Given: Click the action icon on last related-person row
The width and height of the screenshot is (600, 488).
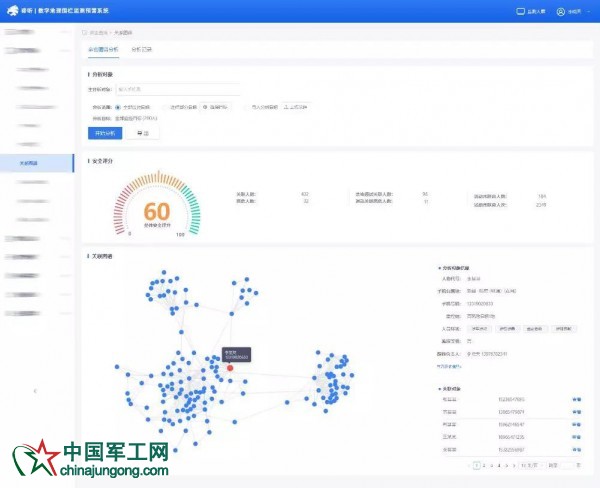Looking at the screenshot, I should click(576, 449).
